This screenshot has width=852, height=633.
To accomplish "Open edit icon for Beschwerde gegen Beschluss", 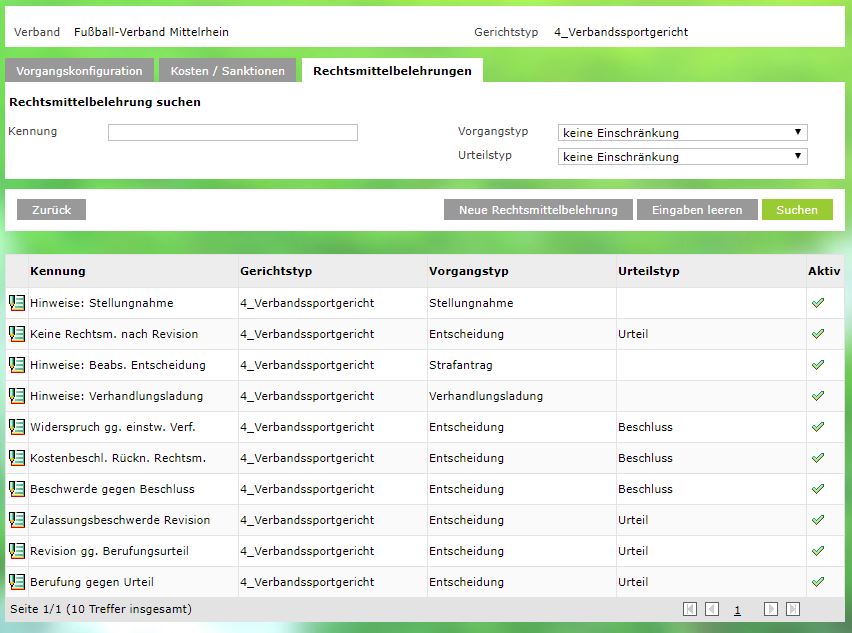I will [x=17, y=489].
